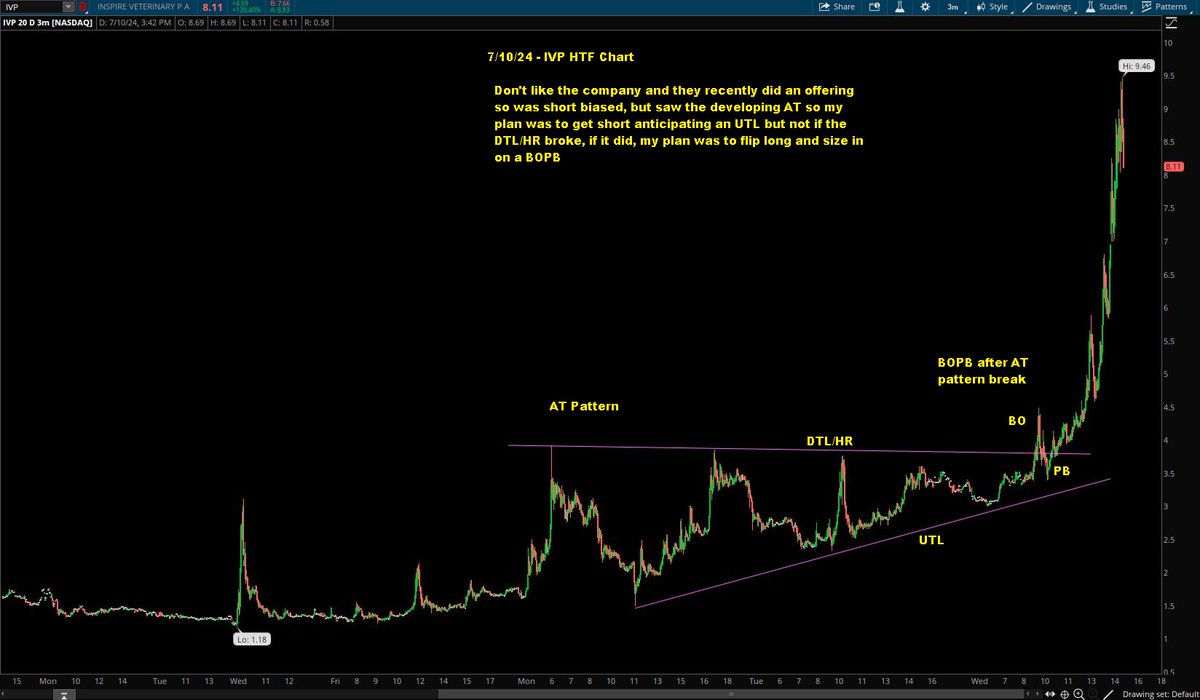Click the crosshair icon in bottom toolbar
This screenshot has height=700, width=1200.
[x=1065, y=694]
